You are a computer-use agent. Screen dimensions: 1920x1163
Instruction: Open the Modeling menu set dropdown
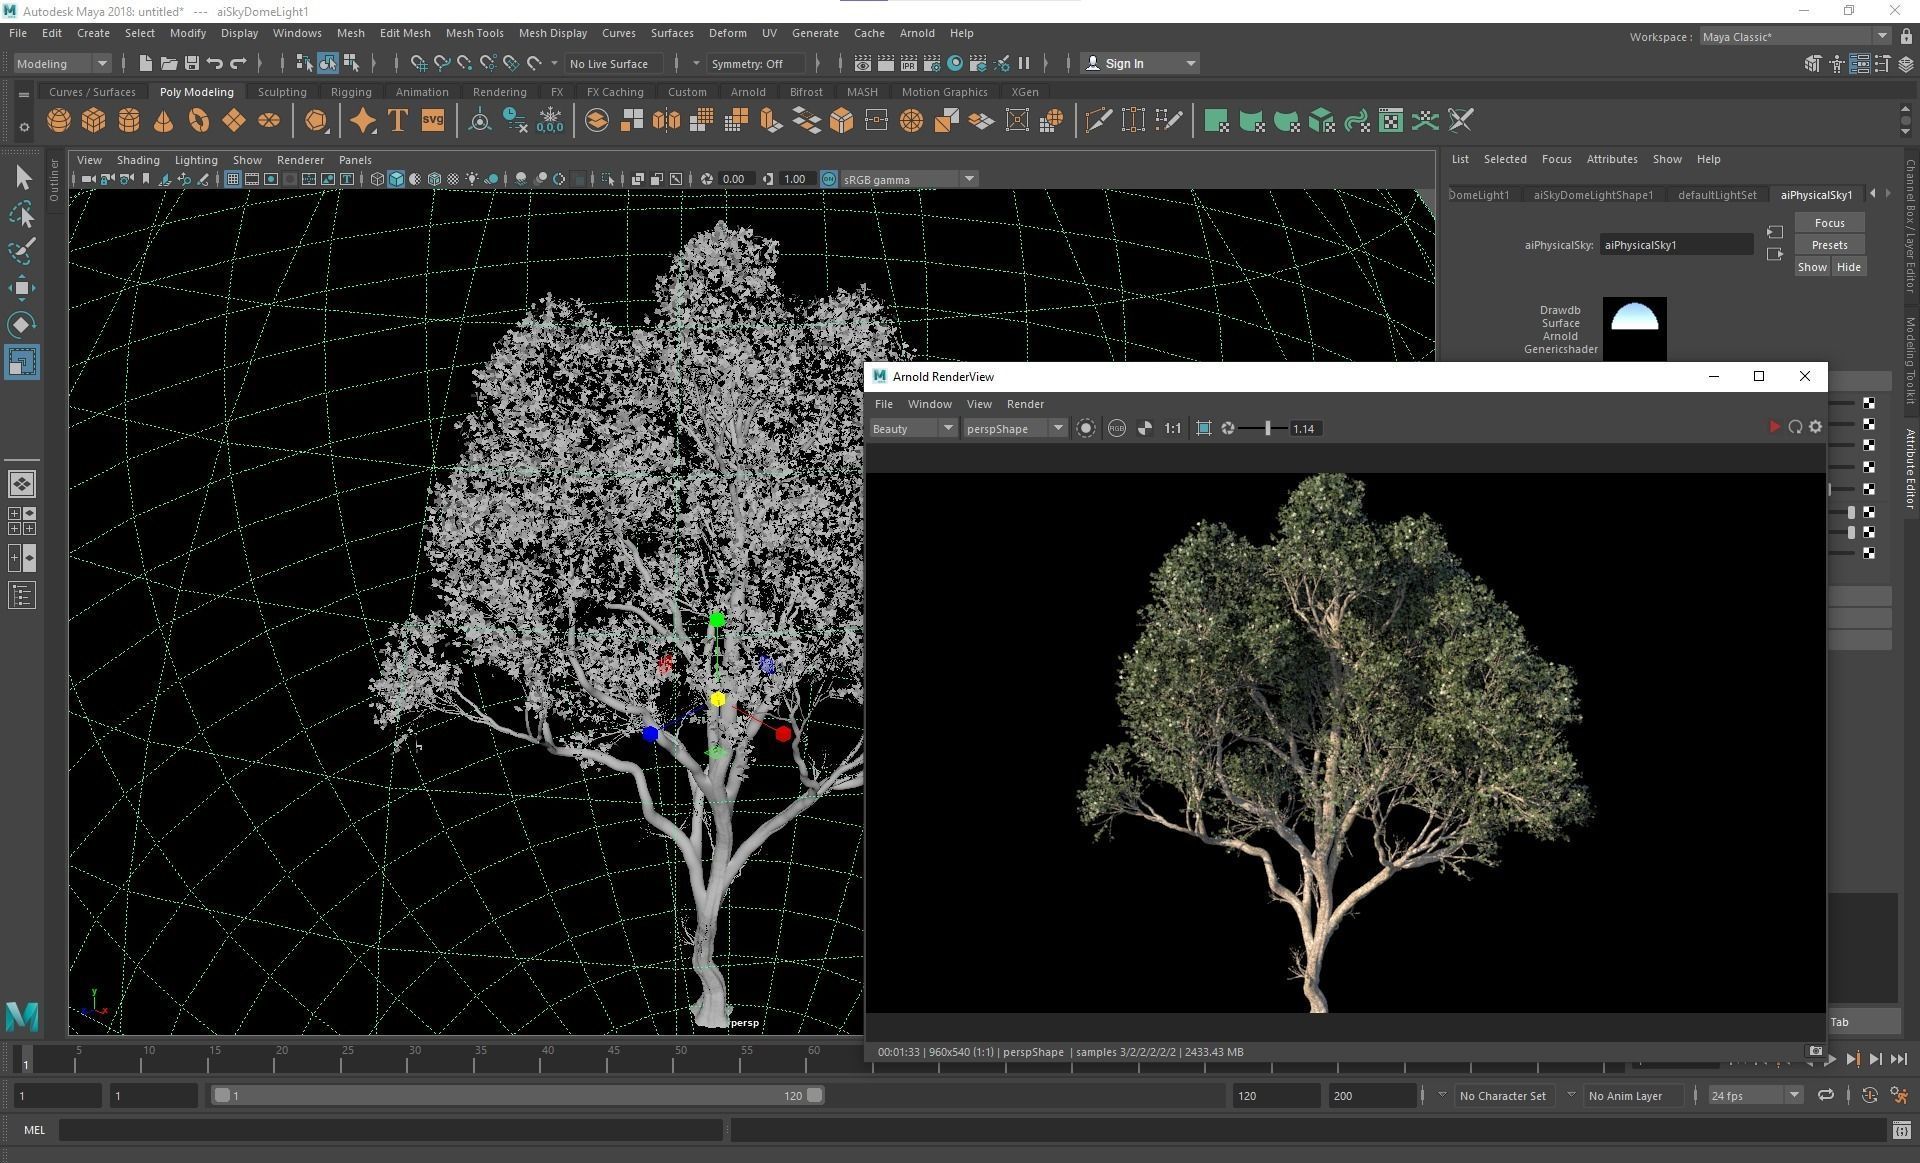(62, 63)
